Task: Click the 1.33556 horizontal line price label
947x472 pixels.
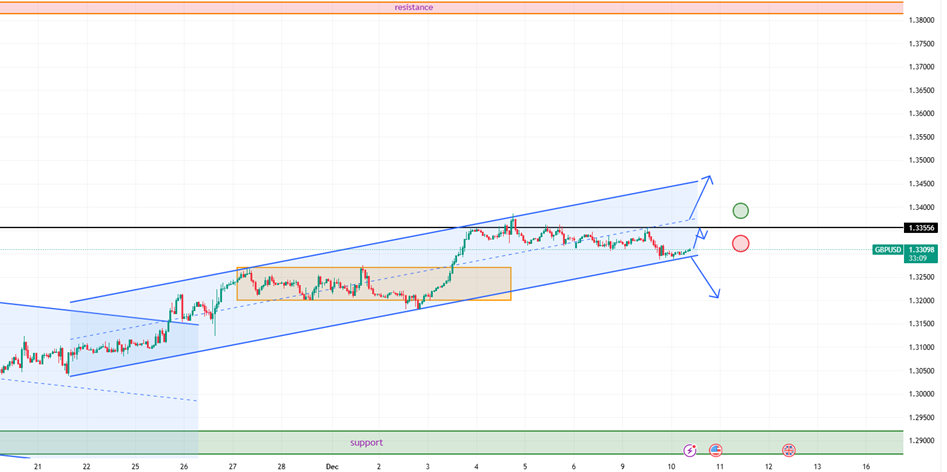Action: (921, 228)
